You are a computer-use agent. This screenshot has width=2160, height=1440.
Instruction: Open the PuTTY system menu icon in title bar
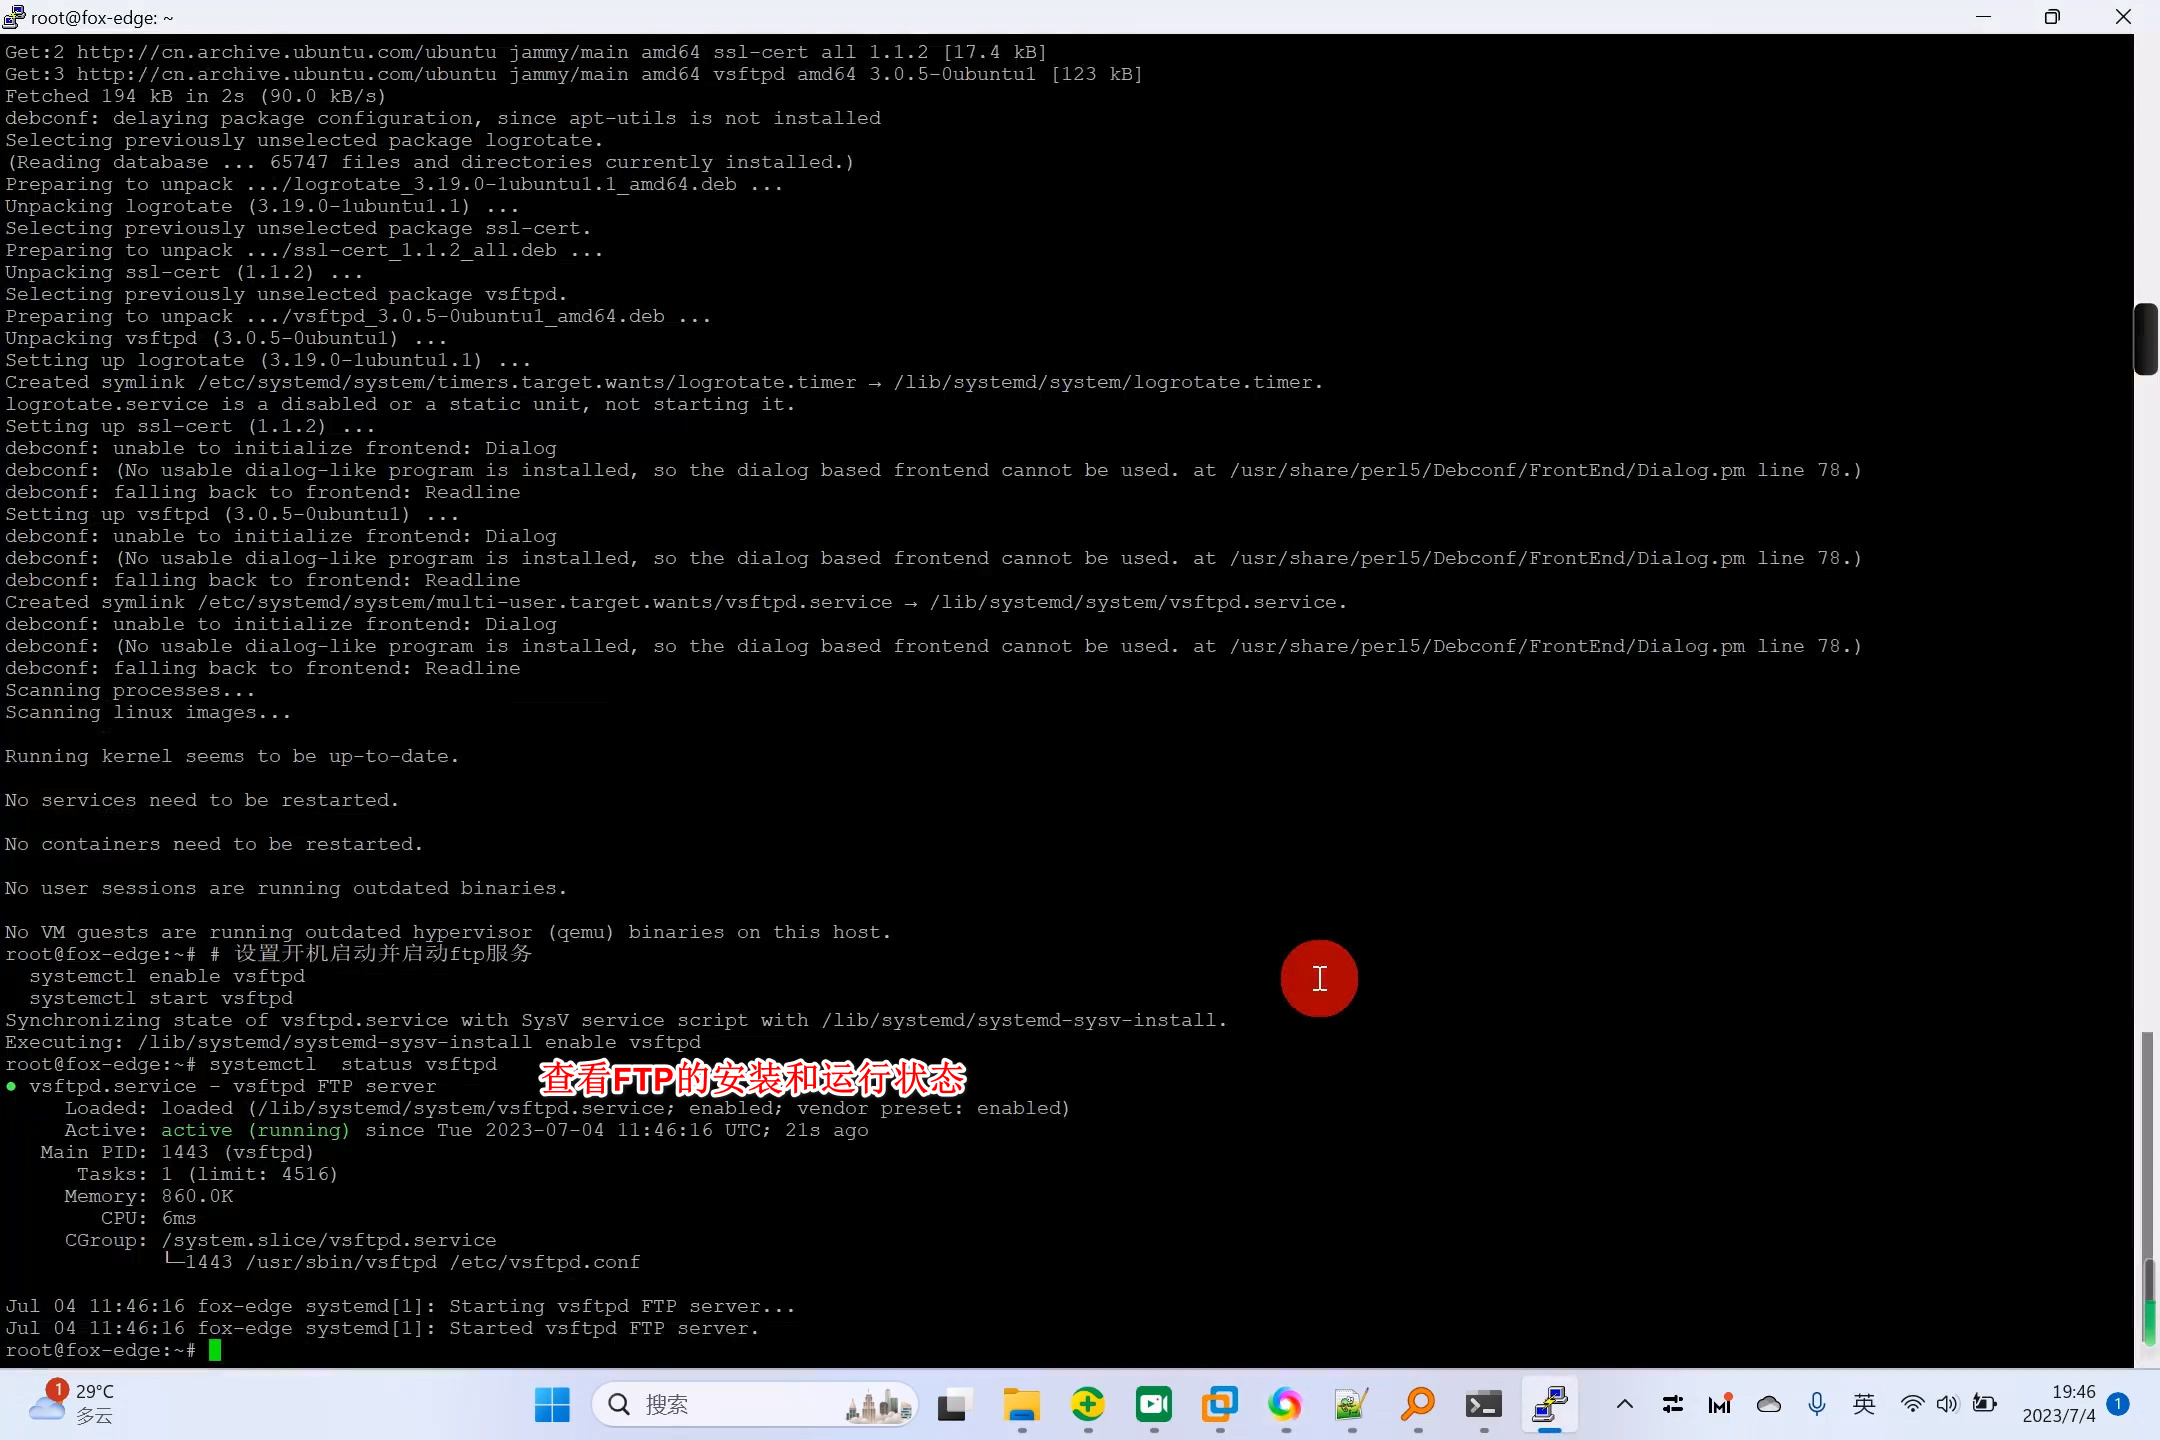[14, 17]
